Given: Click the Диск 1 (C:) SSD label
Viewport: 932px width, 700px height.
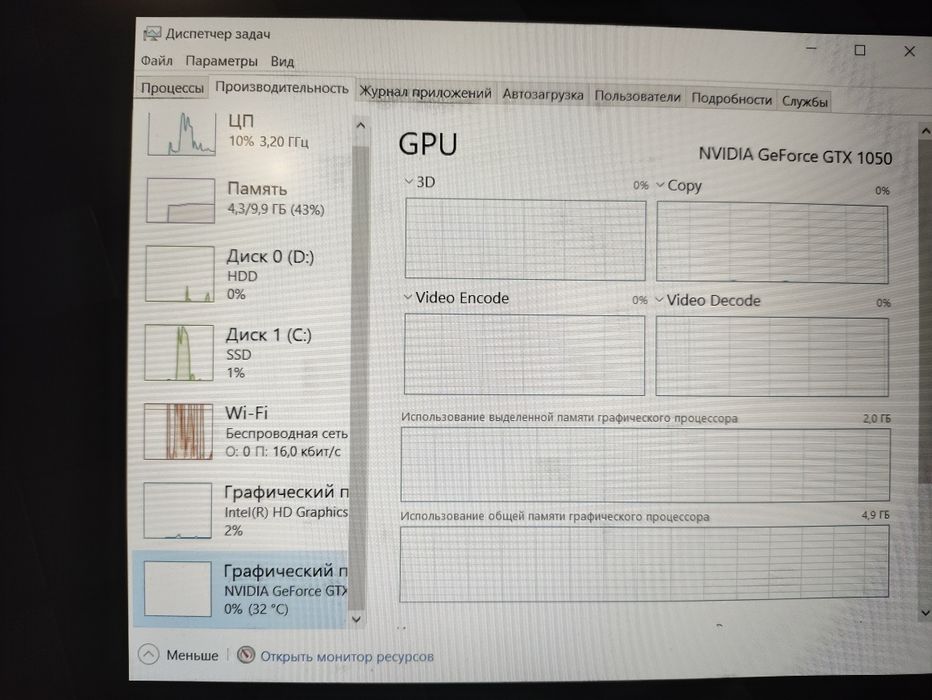Looking at the screenshot, I should pos(269,353).
